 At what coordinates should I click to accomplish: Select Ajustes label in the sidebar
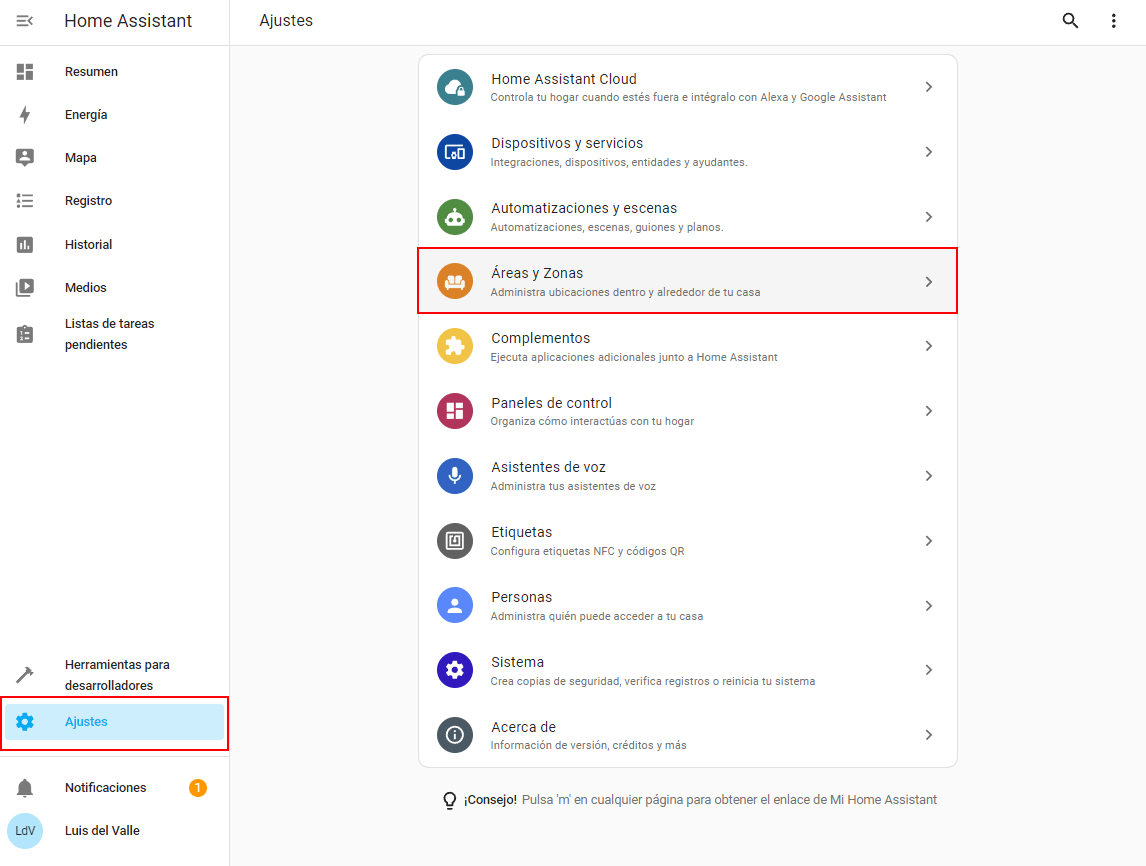(86, 722)
